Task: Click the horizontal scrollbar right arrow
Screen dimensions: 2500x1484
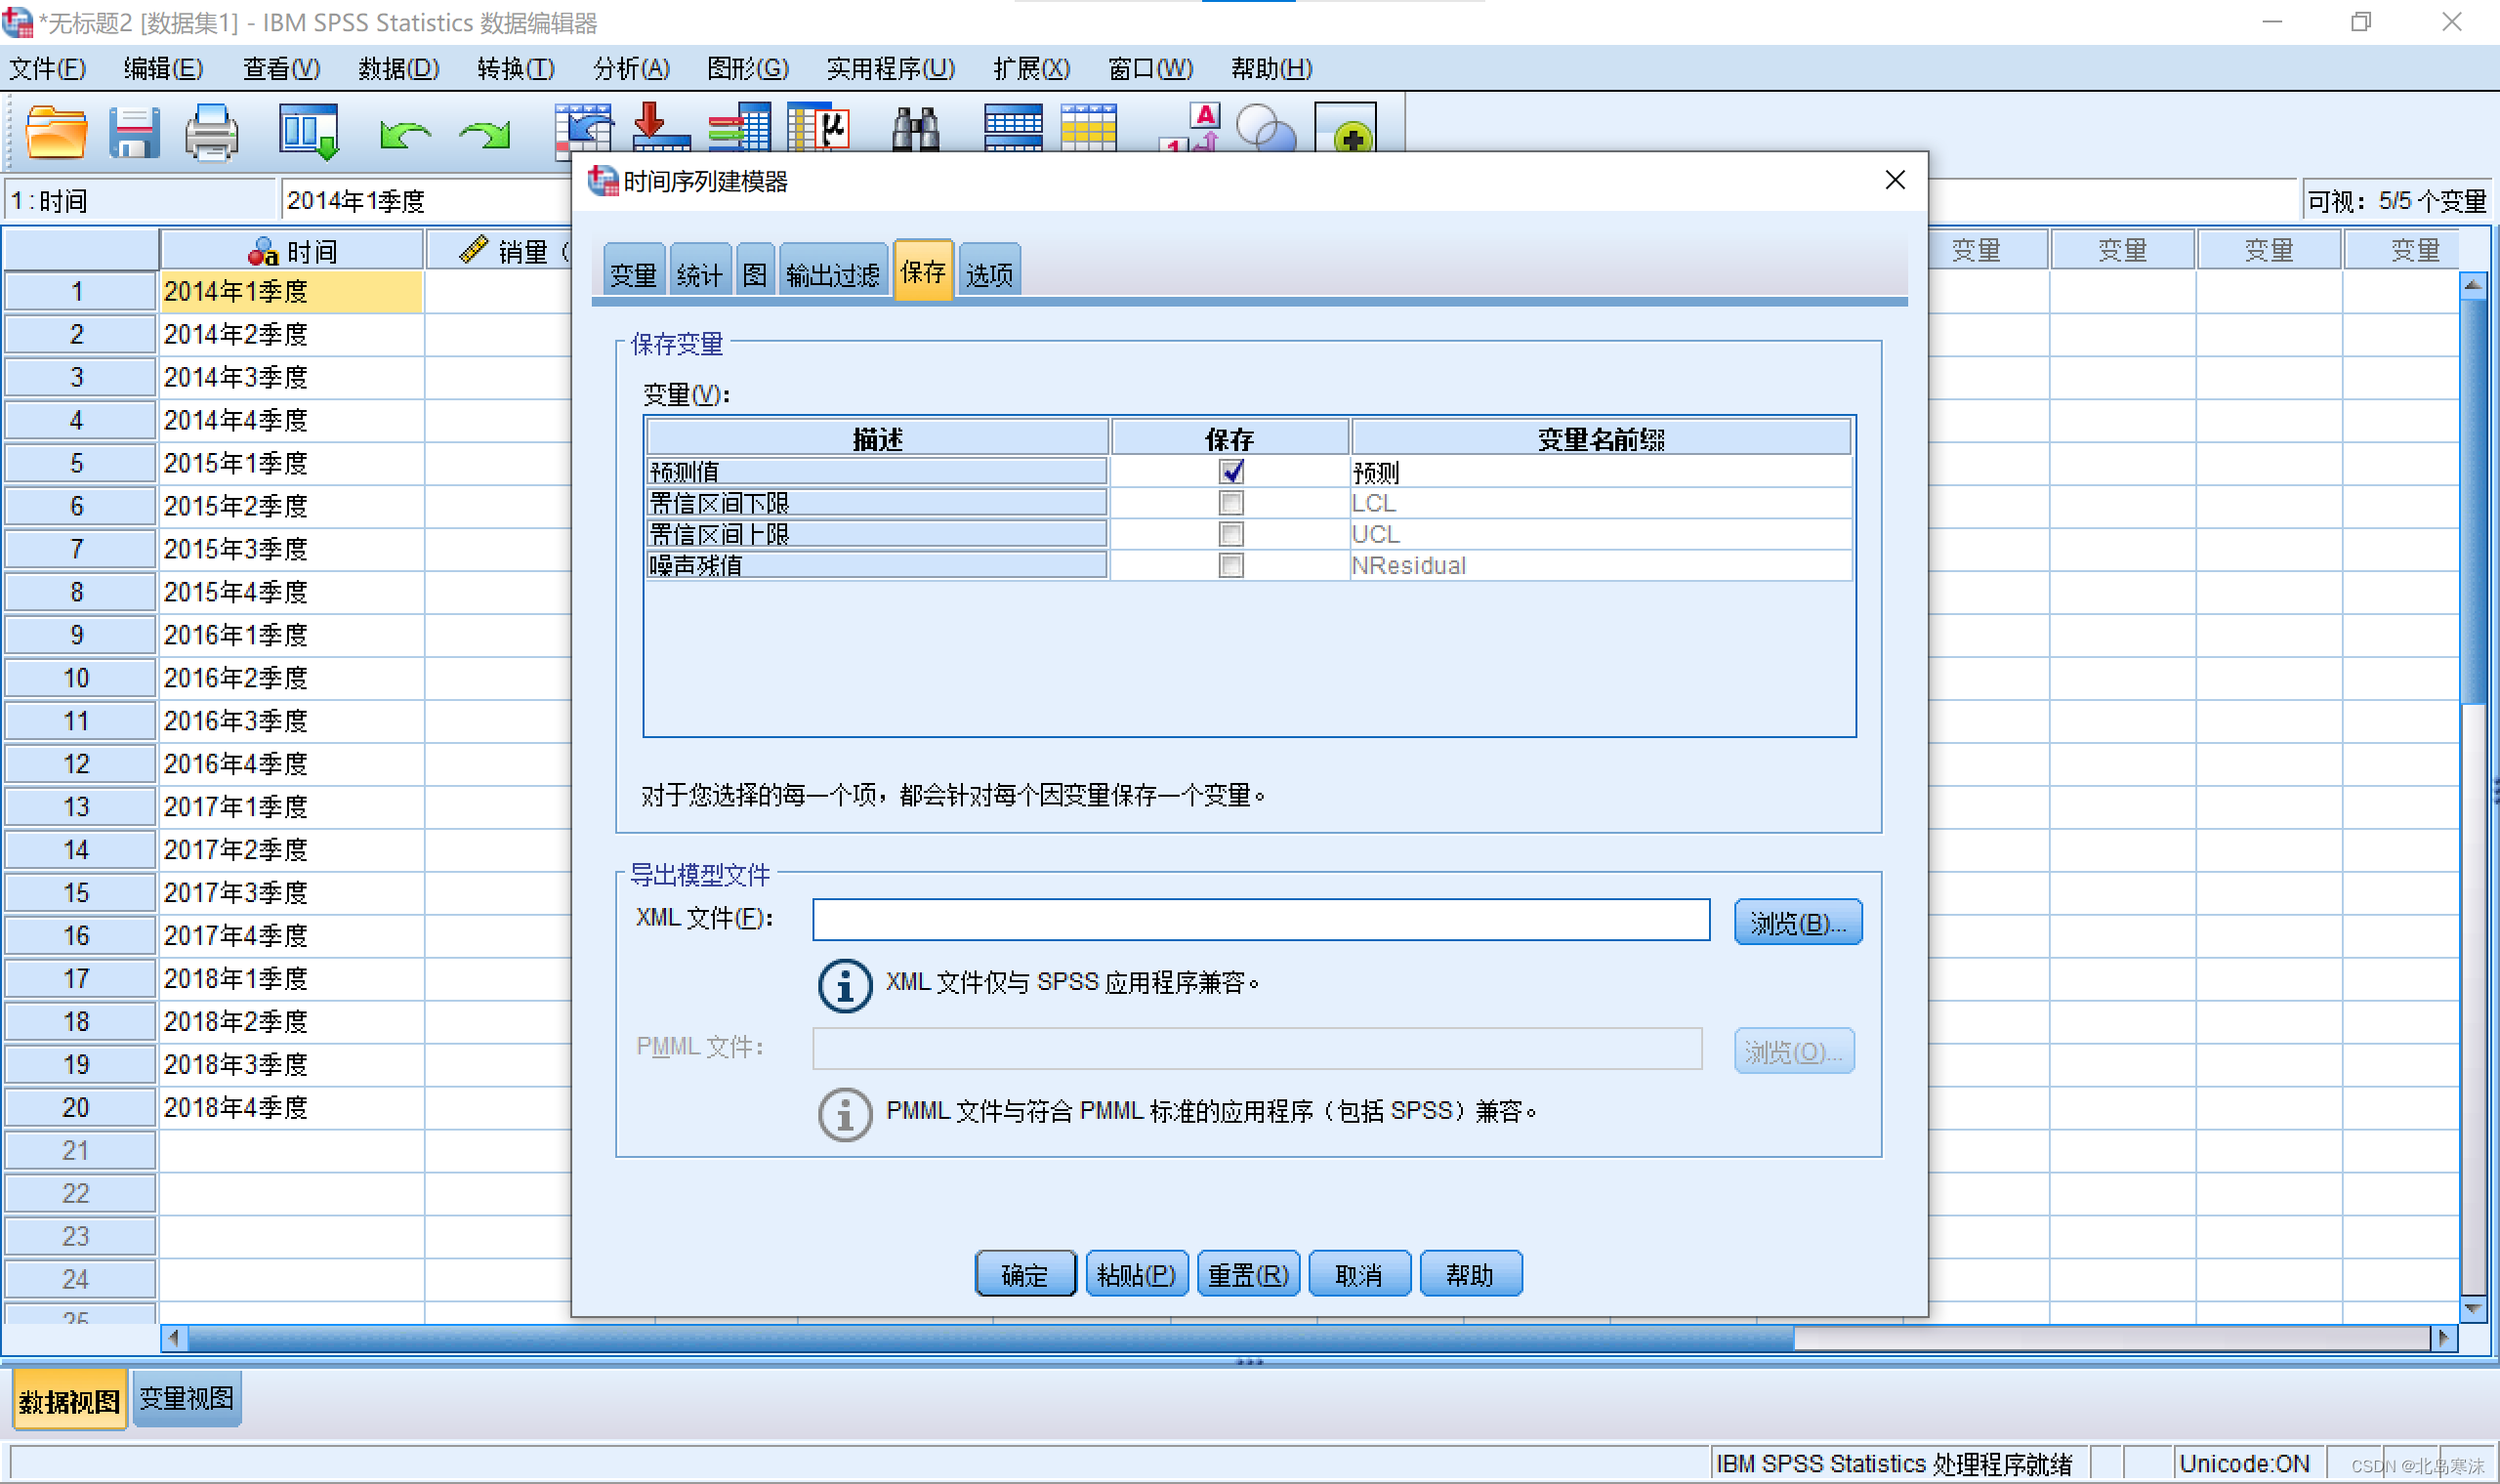Action: 2443,1338
